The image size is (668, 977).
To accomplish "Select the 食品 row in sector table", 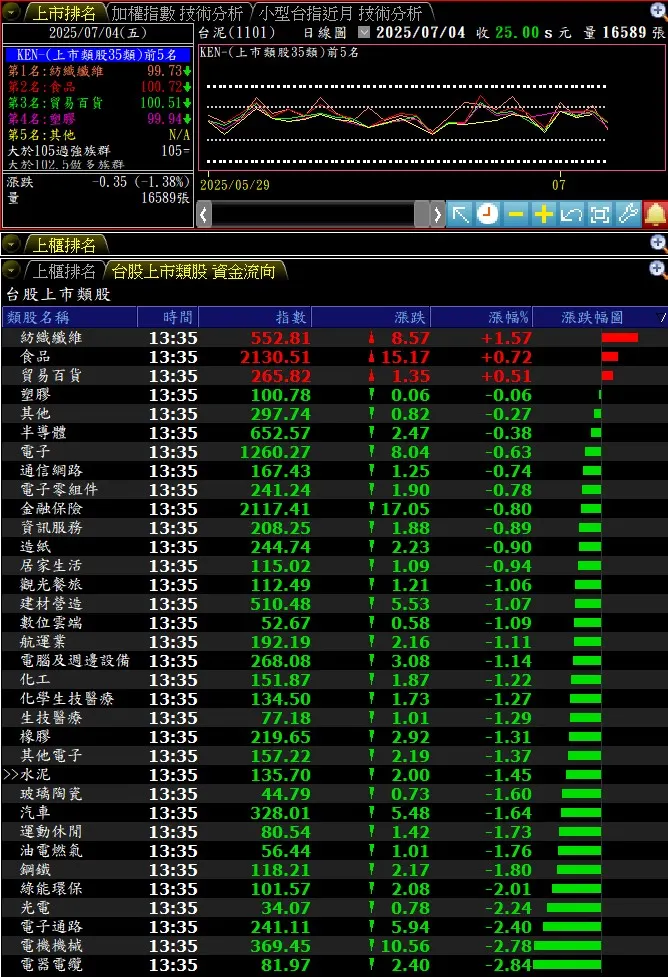I will pos(334,357).
